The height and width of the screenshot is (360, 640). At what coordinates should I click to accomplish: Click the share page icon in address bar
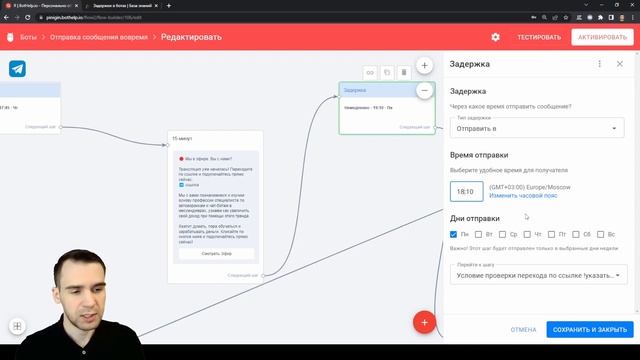[555, 18]
